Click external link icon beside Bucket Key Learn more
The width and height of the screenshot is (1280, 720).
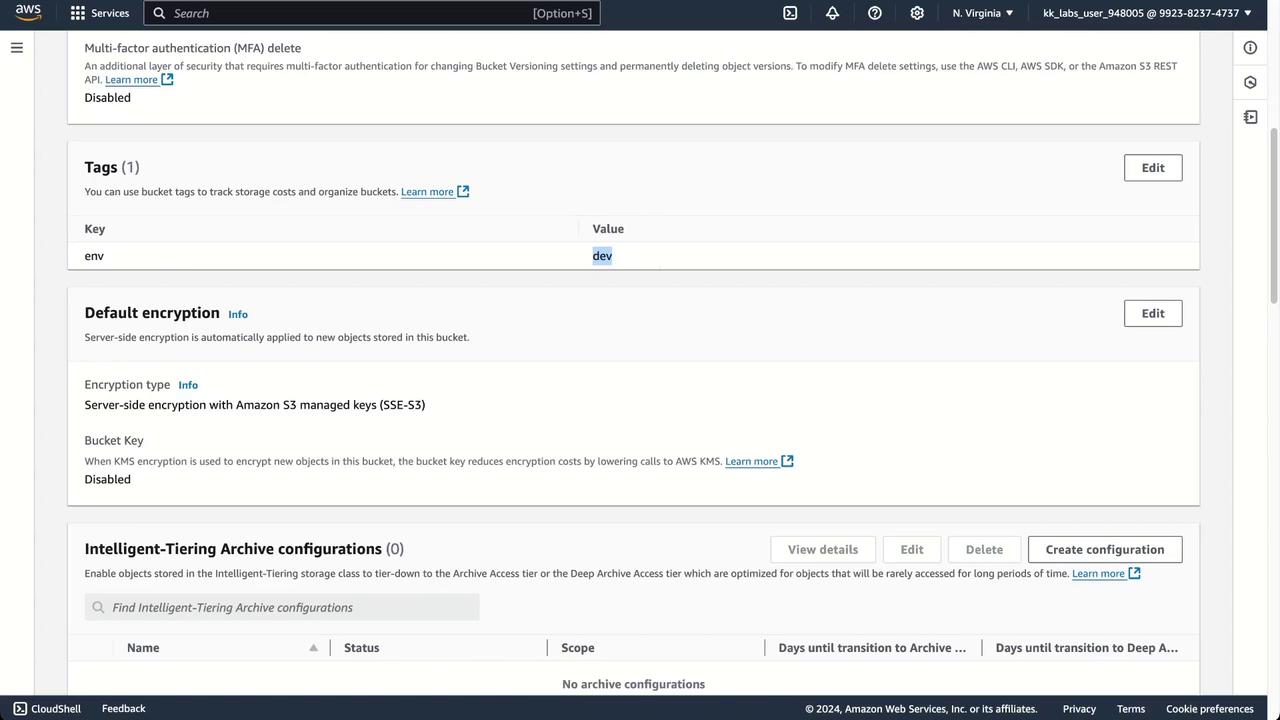click(x=787, y=461)
